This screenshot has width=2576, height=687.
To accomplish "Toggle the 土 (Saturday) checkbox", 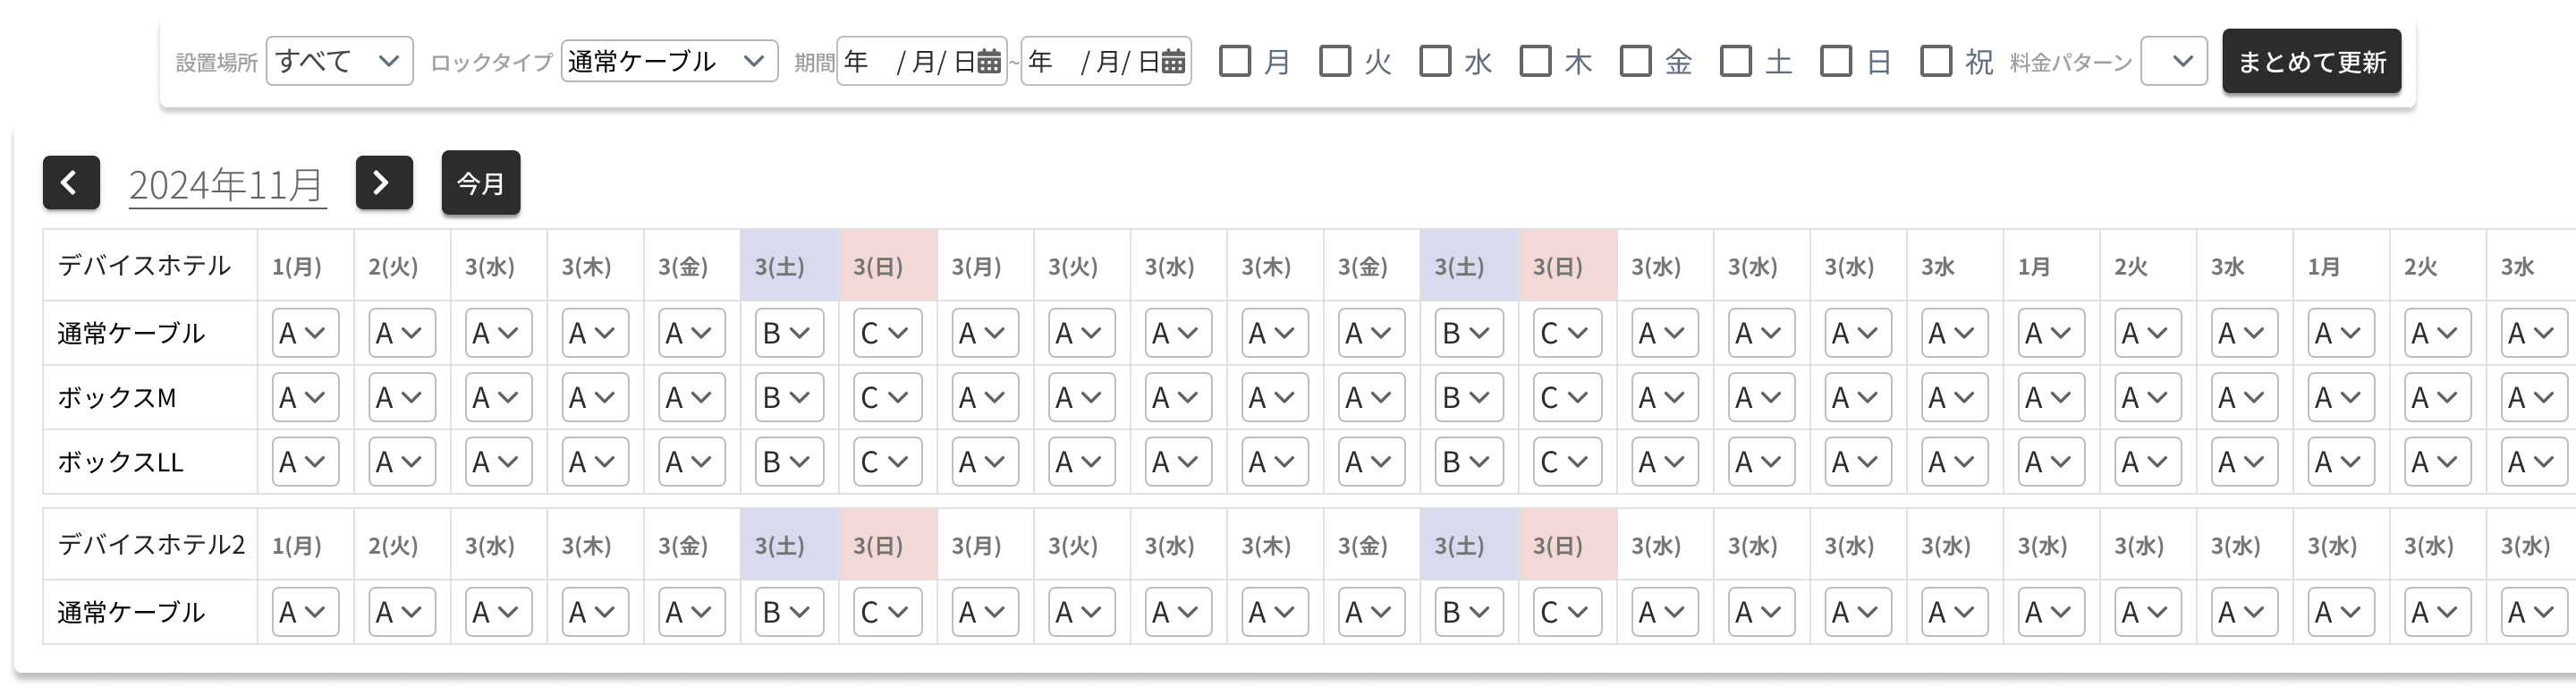I will click(1735, 62).
